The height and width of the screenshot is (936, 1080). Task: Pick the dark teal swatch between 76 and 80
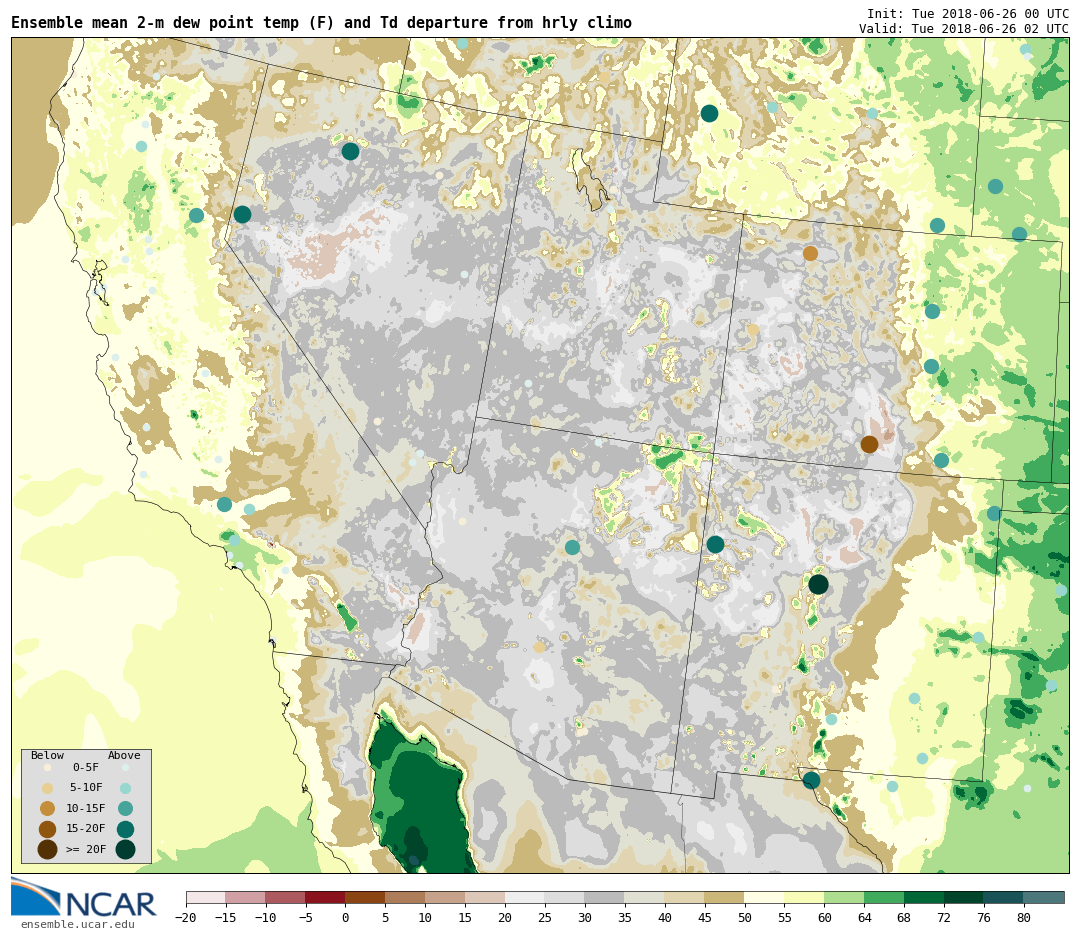click(1004, 897)
